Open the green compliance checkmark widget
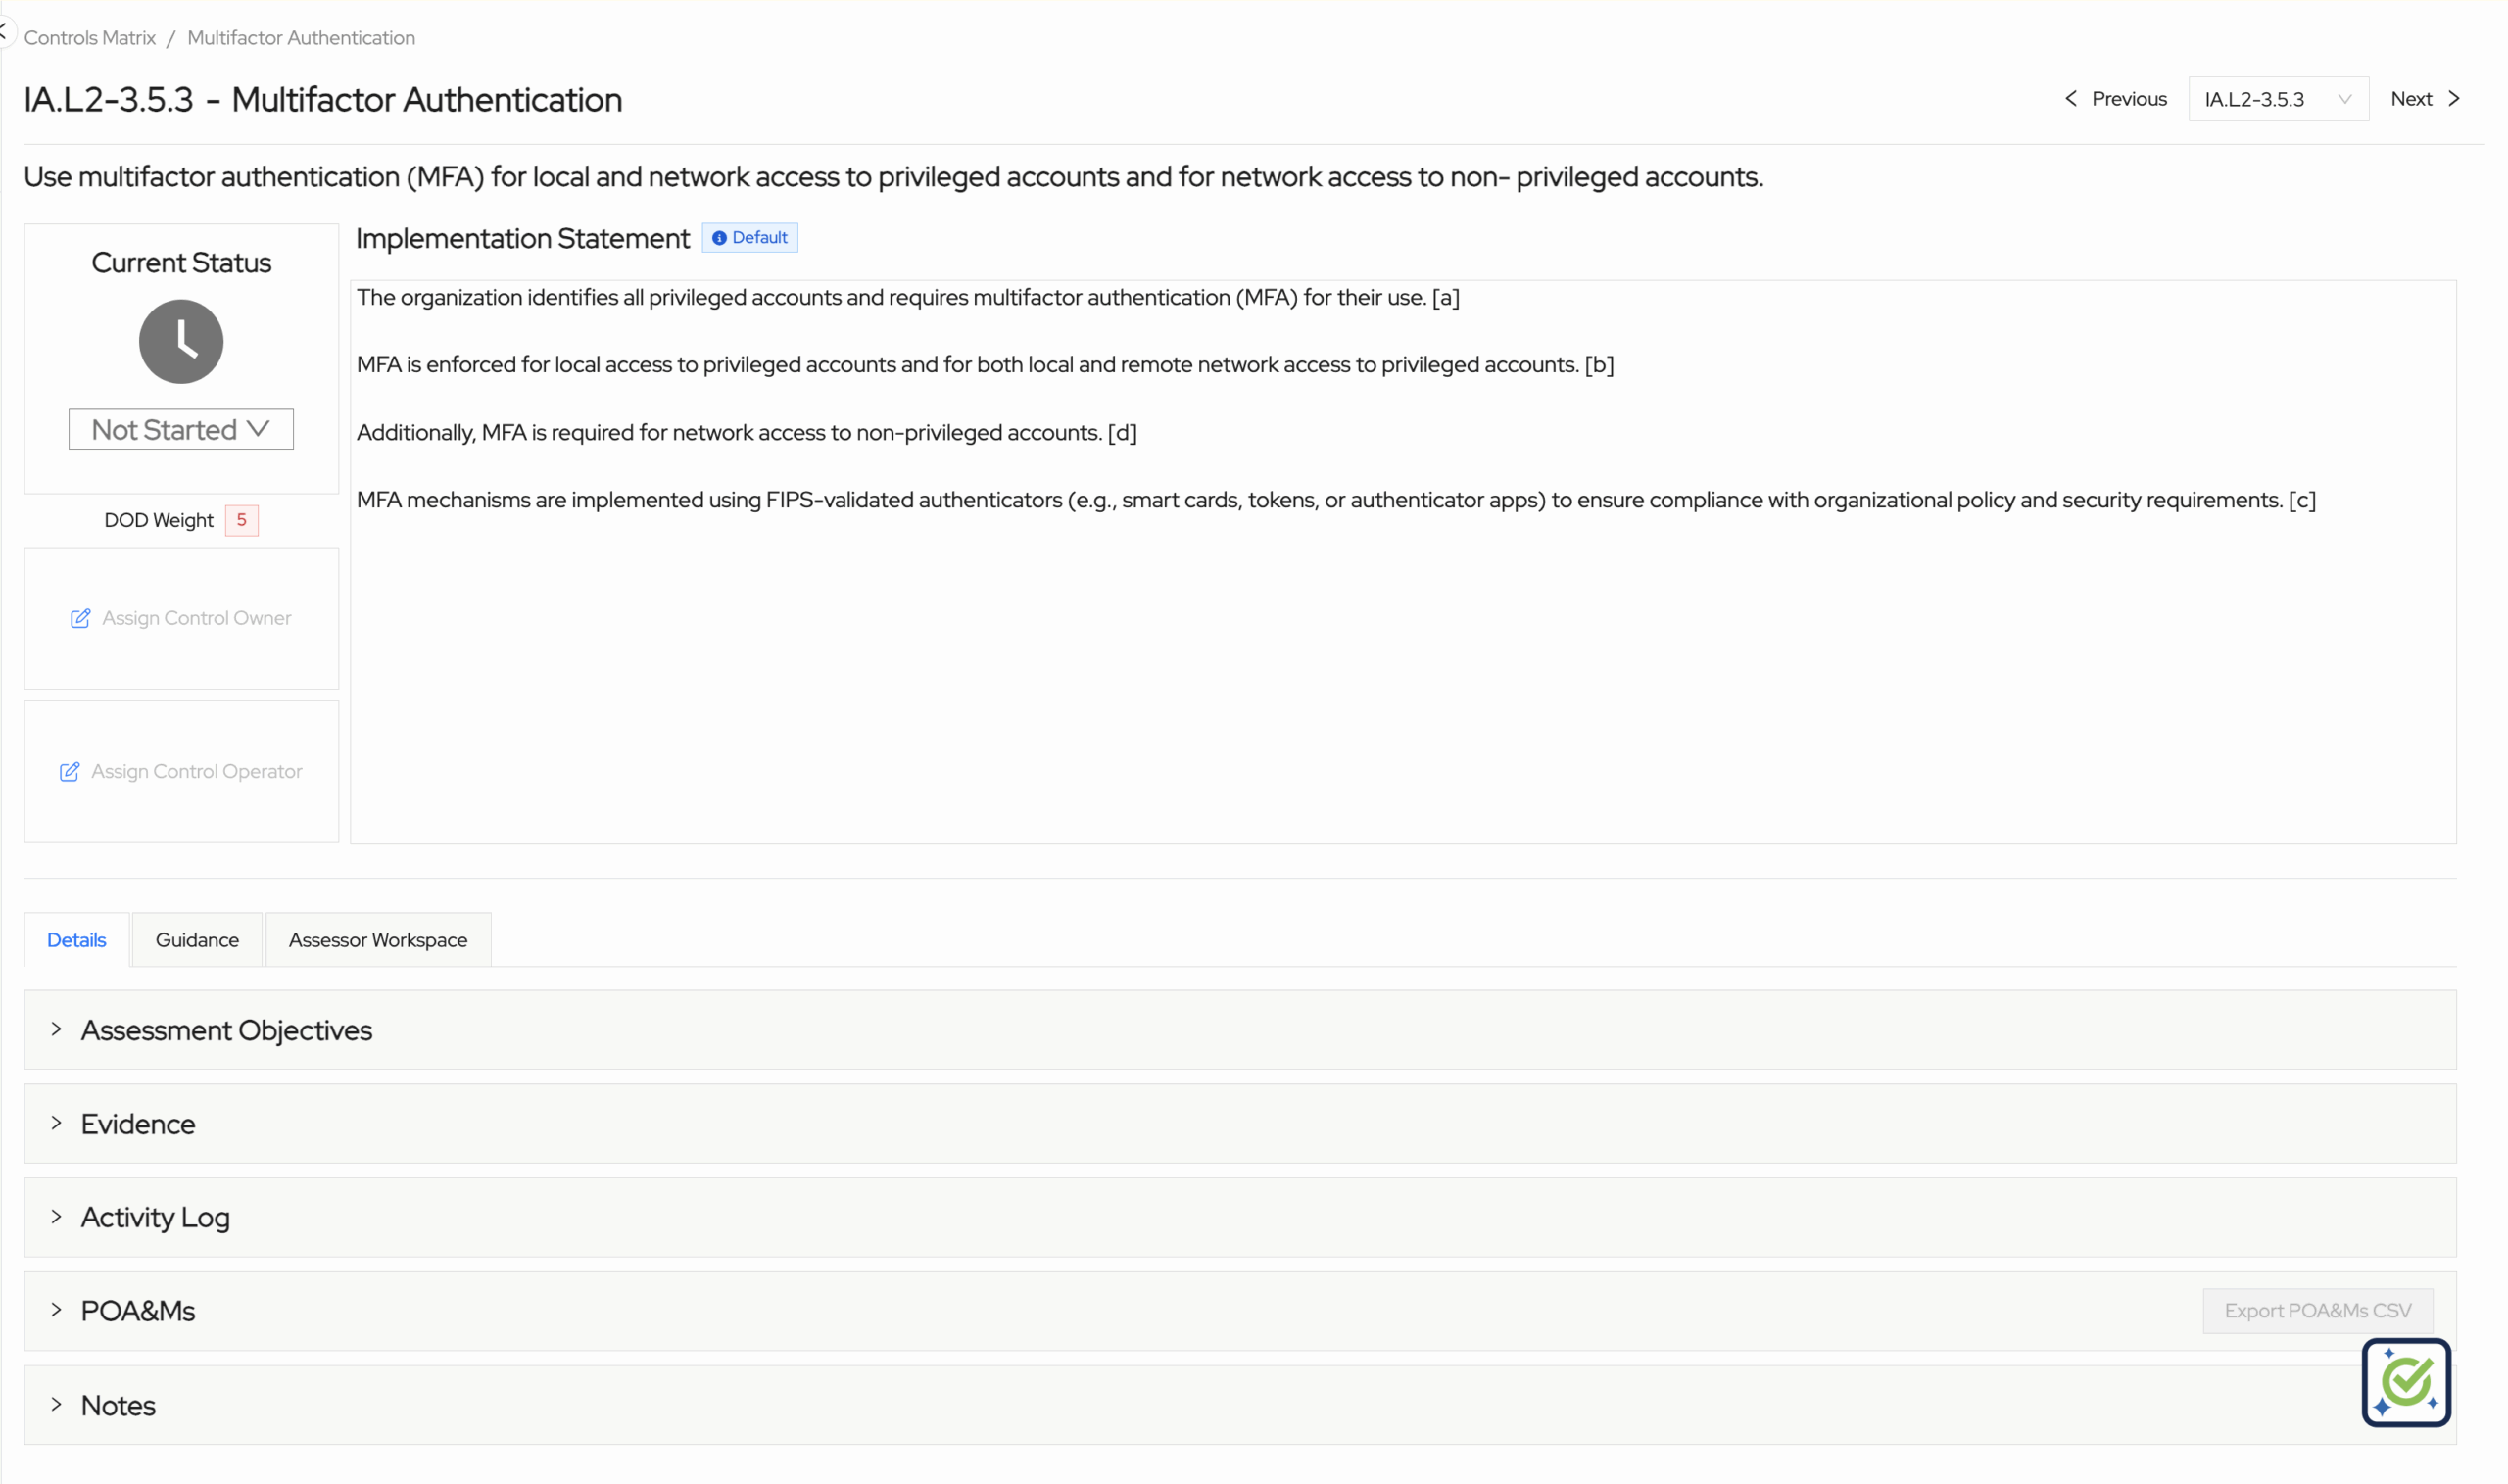Image resolution: width=2508 pixels, height=1484 pixels. 2405,1382
